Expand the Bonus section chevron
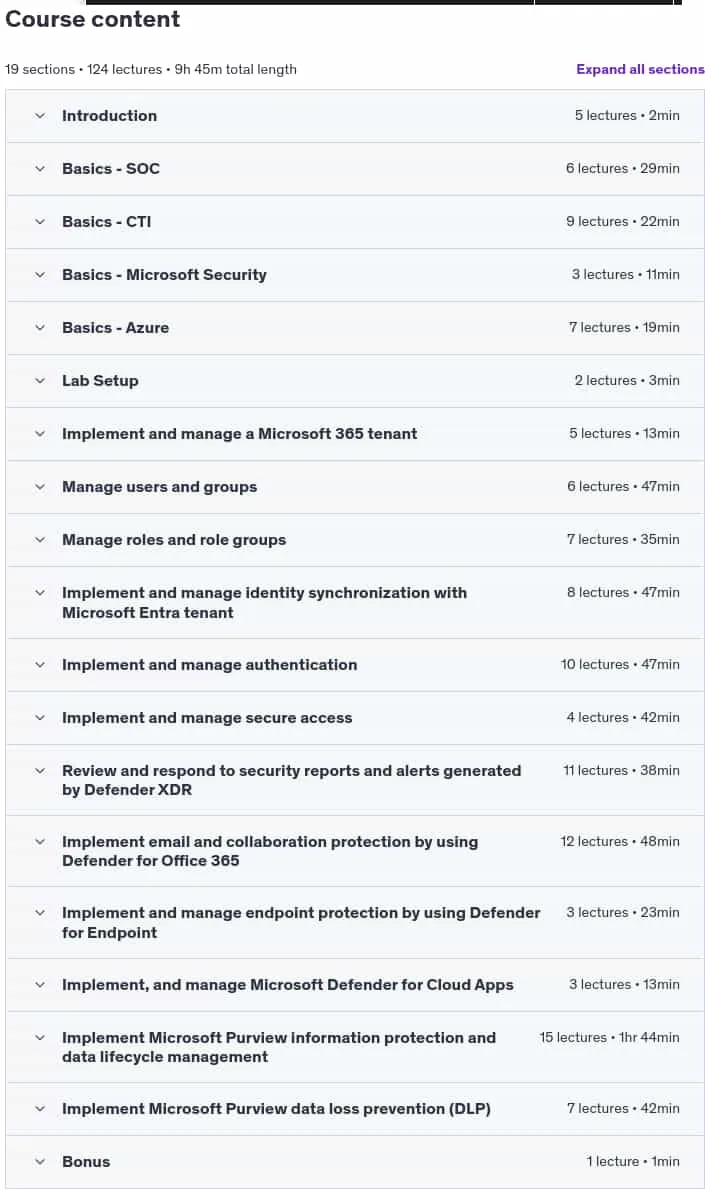The image size is (705, 1189). (40, 1162)
